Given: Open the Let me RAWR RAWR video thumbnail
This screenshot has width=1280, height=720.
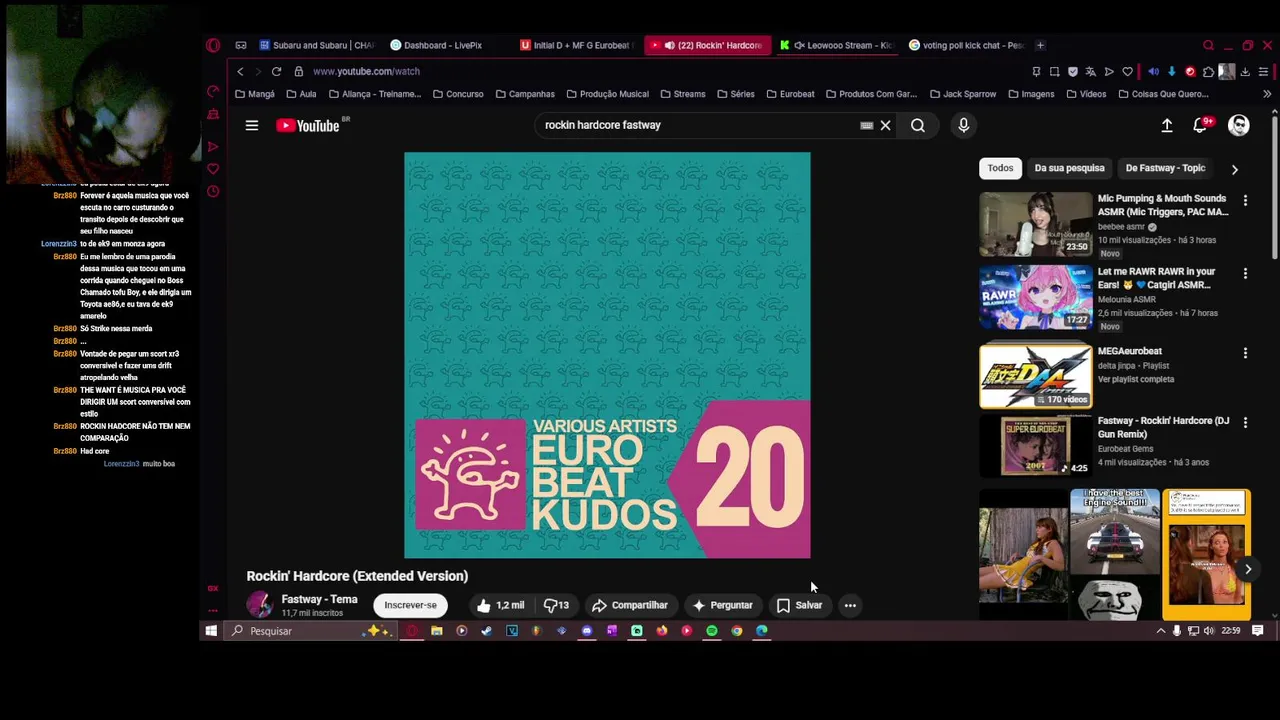Looking at the screenshot, I should (x=1035, y=297).
